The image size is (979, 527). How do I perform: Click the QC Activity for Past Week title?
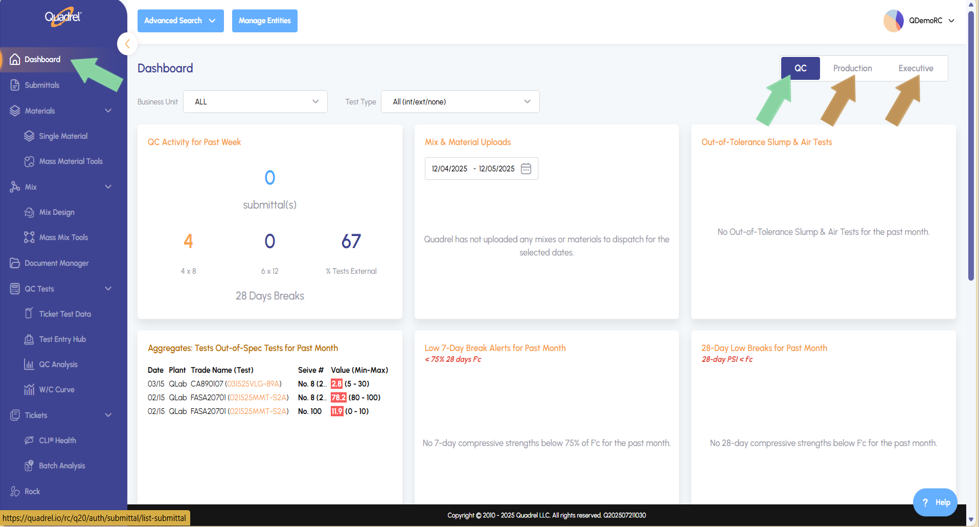point(194,142)
